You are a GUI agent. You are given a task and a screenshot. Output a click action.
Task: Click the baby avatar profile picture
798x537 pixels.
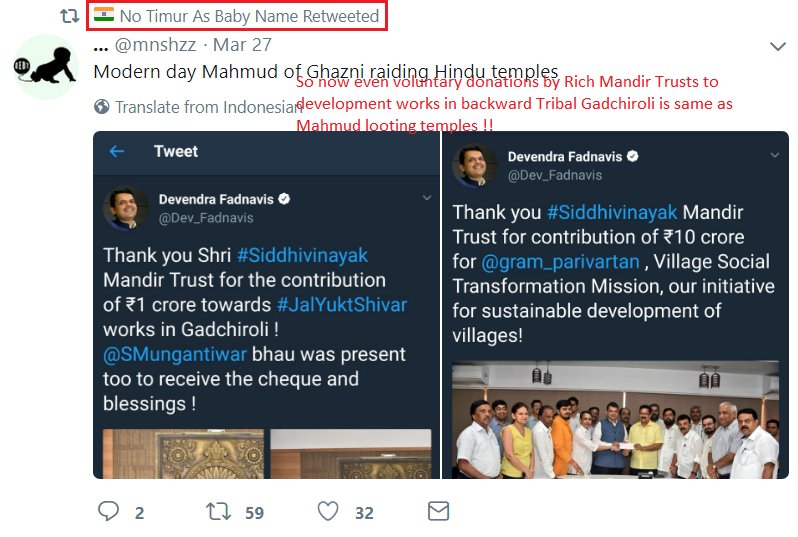(x=46, y=67)
